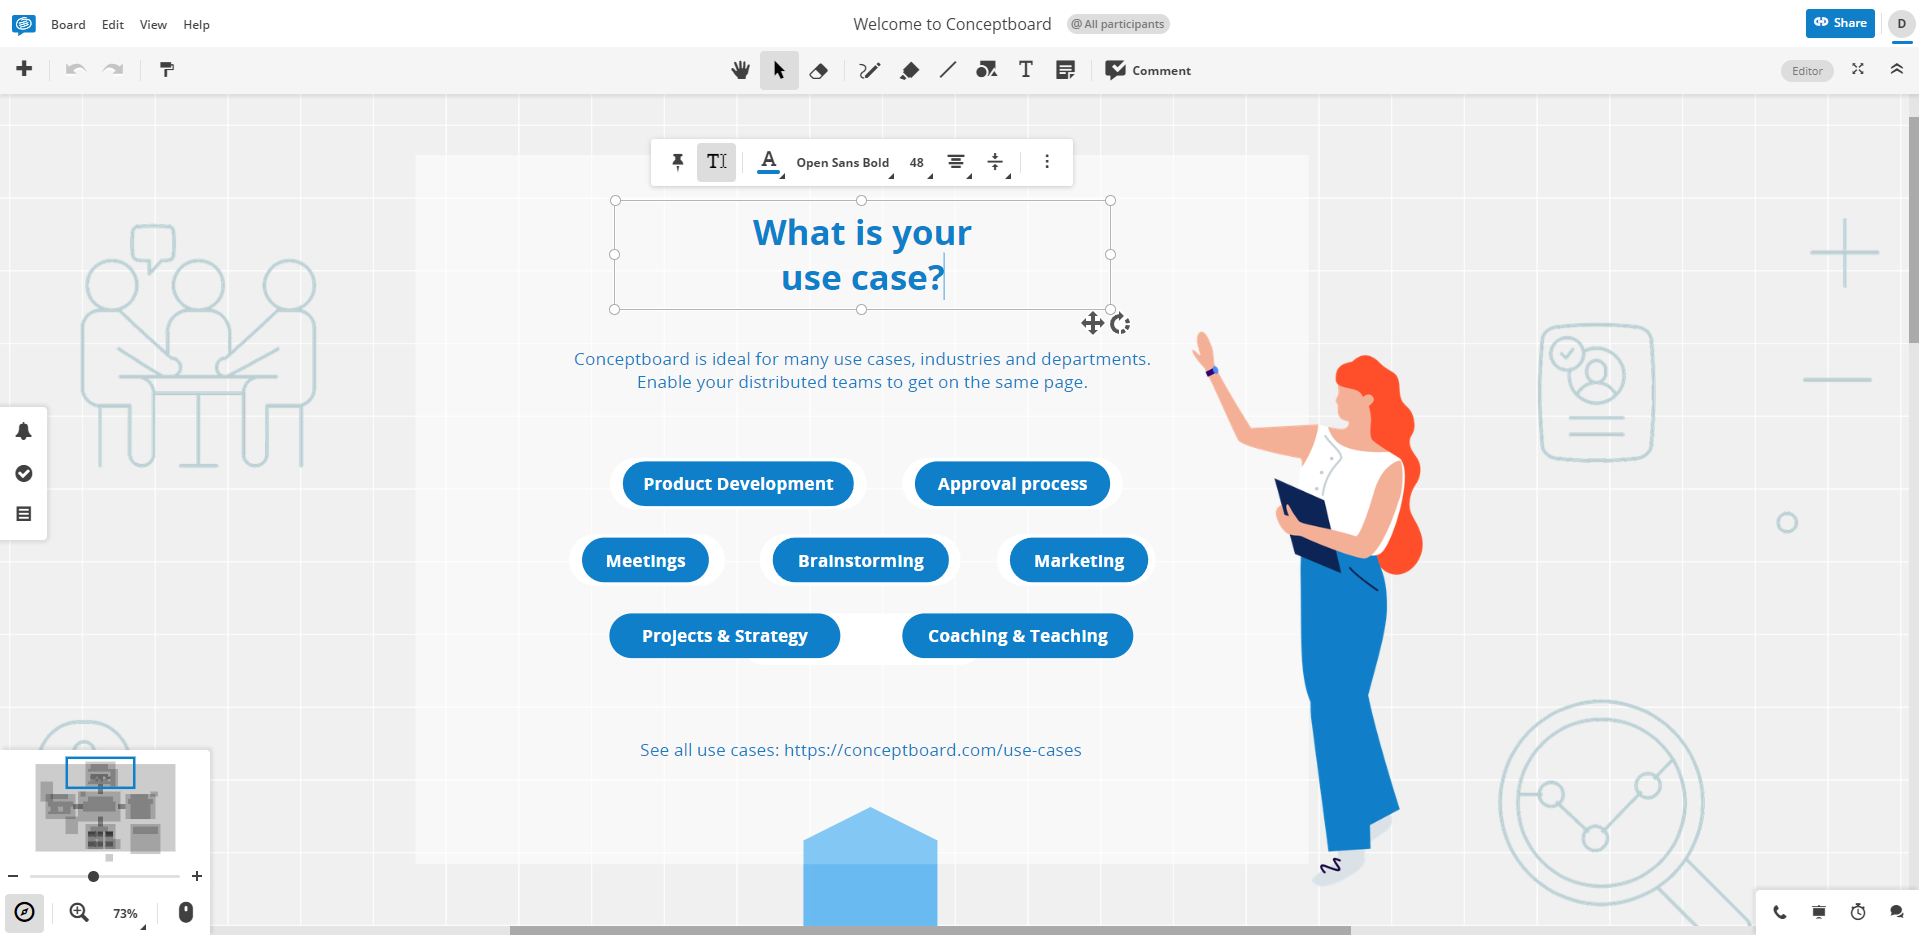Click the plus insert icon in toolbar
This screenshot has height=935, width=1919.
[24, 68]
